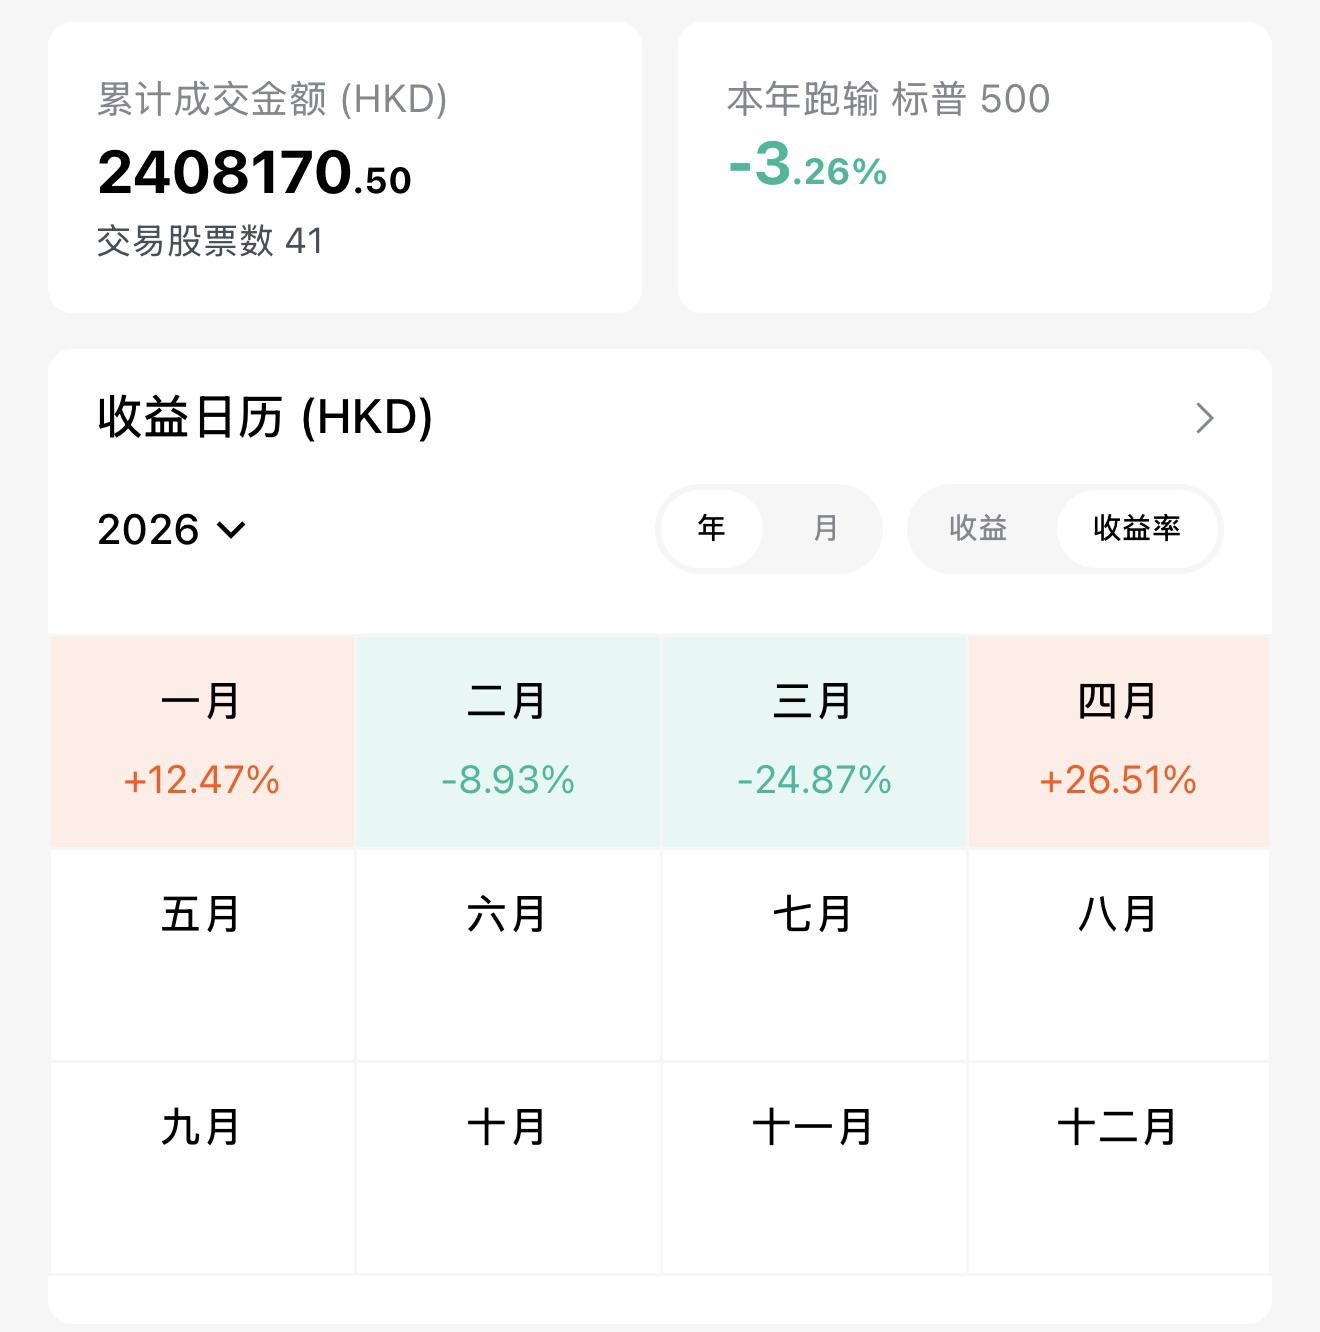Select the August (八月) cell

coord(1118,954)
